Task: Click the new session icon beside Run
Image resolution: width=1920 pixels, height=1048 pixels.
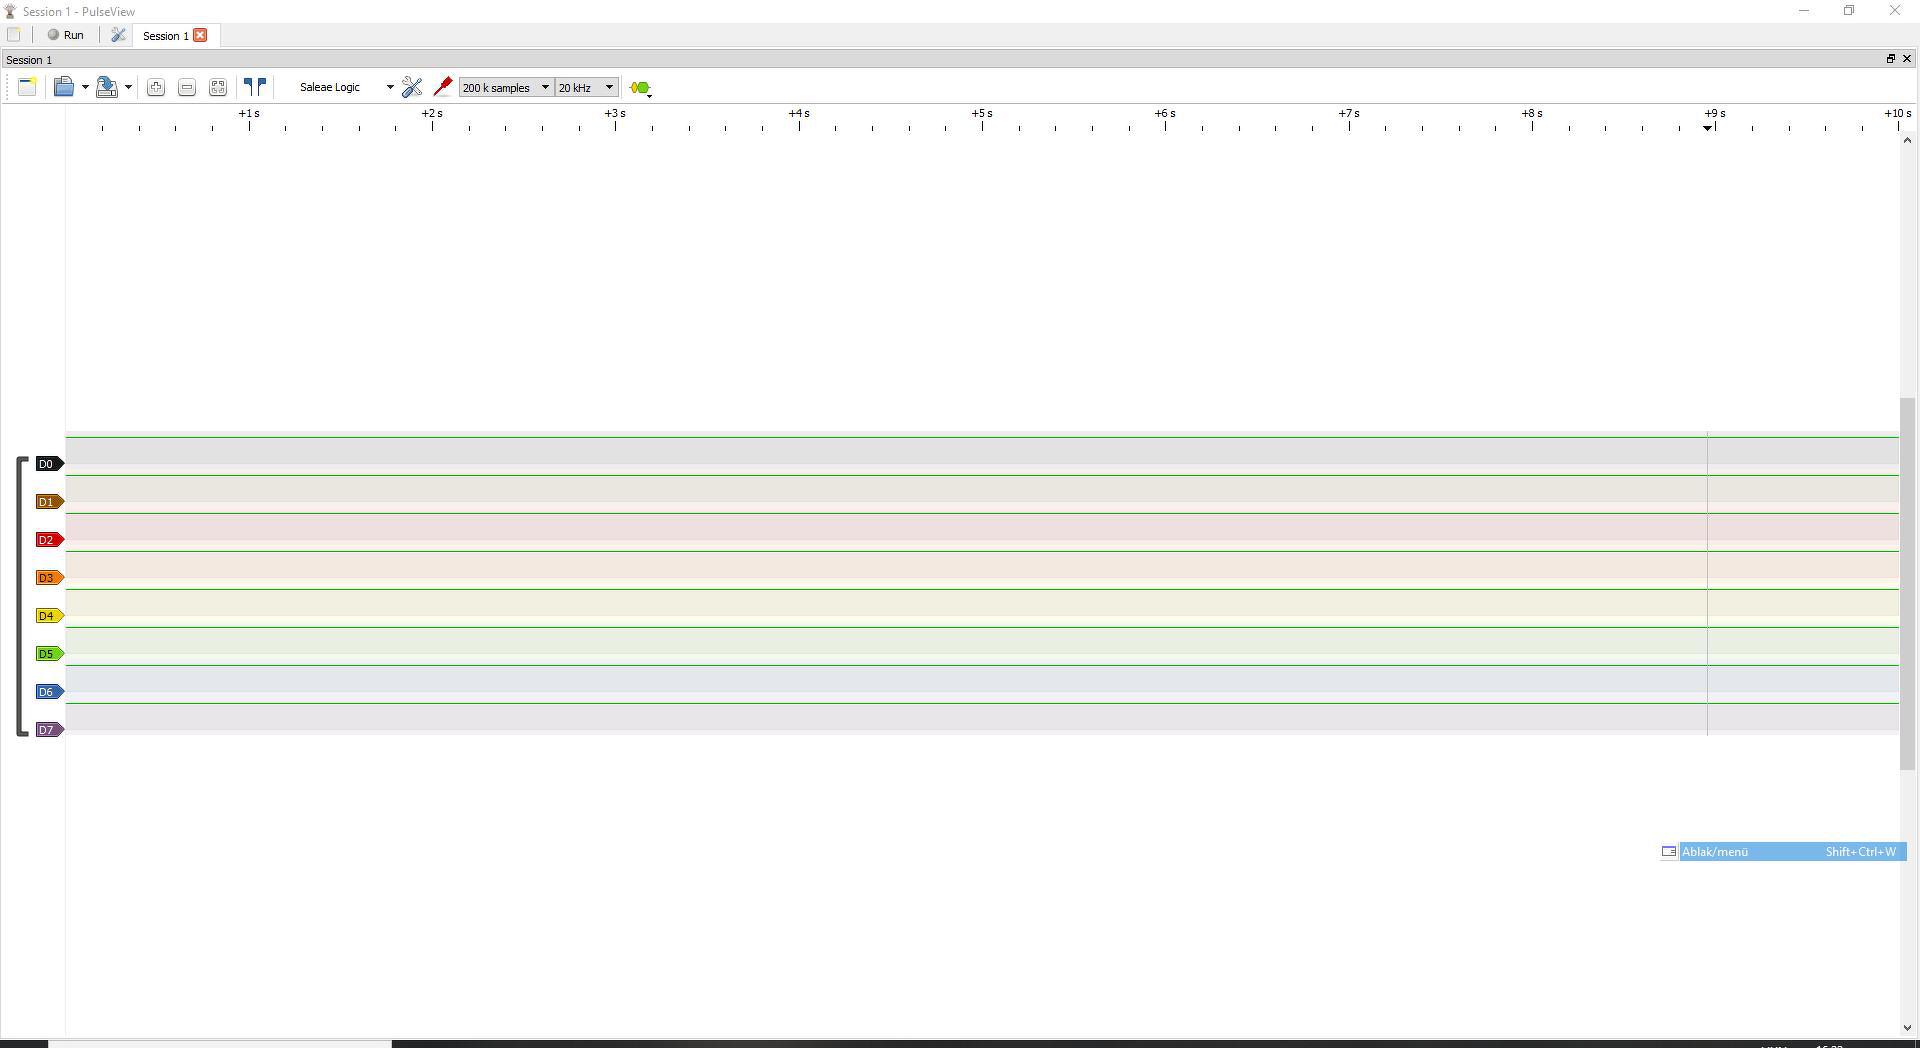Action: (x=14, y=35)
